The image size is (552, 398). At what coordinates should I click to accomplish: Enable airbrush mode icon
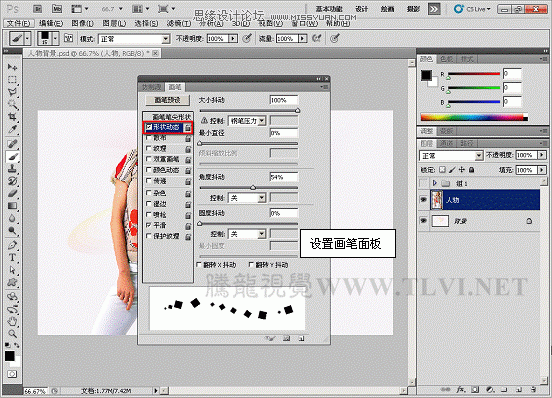[x=316, y=38]
